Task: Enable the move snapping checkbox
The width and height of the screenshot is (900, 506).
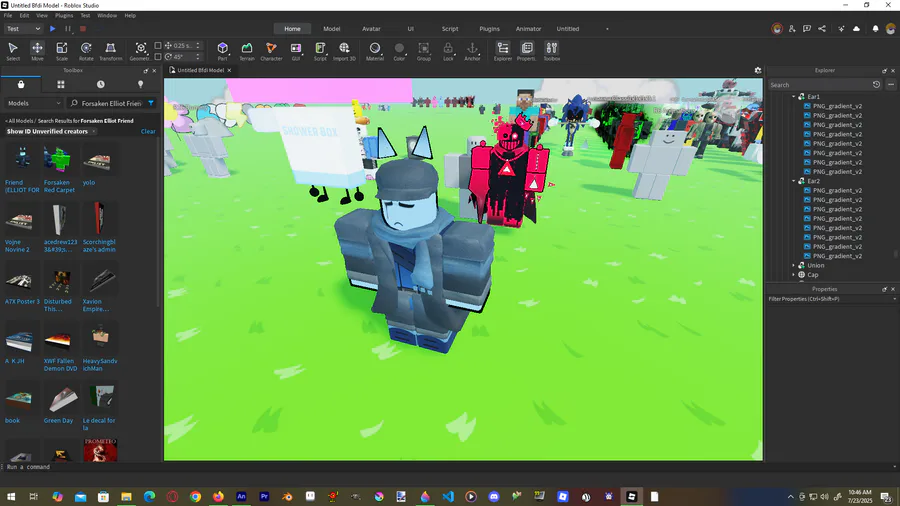Action: point(158,45)
